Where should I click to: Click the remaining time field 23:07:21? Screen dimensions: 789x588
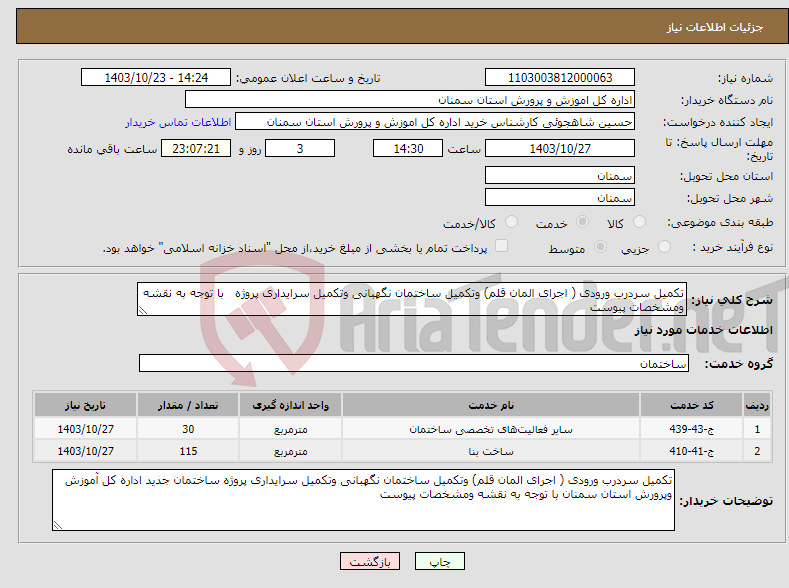pos(196,148)
